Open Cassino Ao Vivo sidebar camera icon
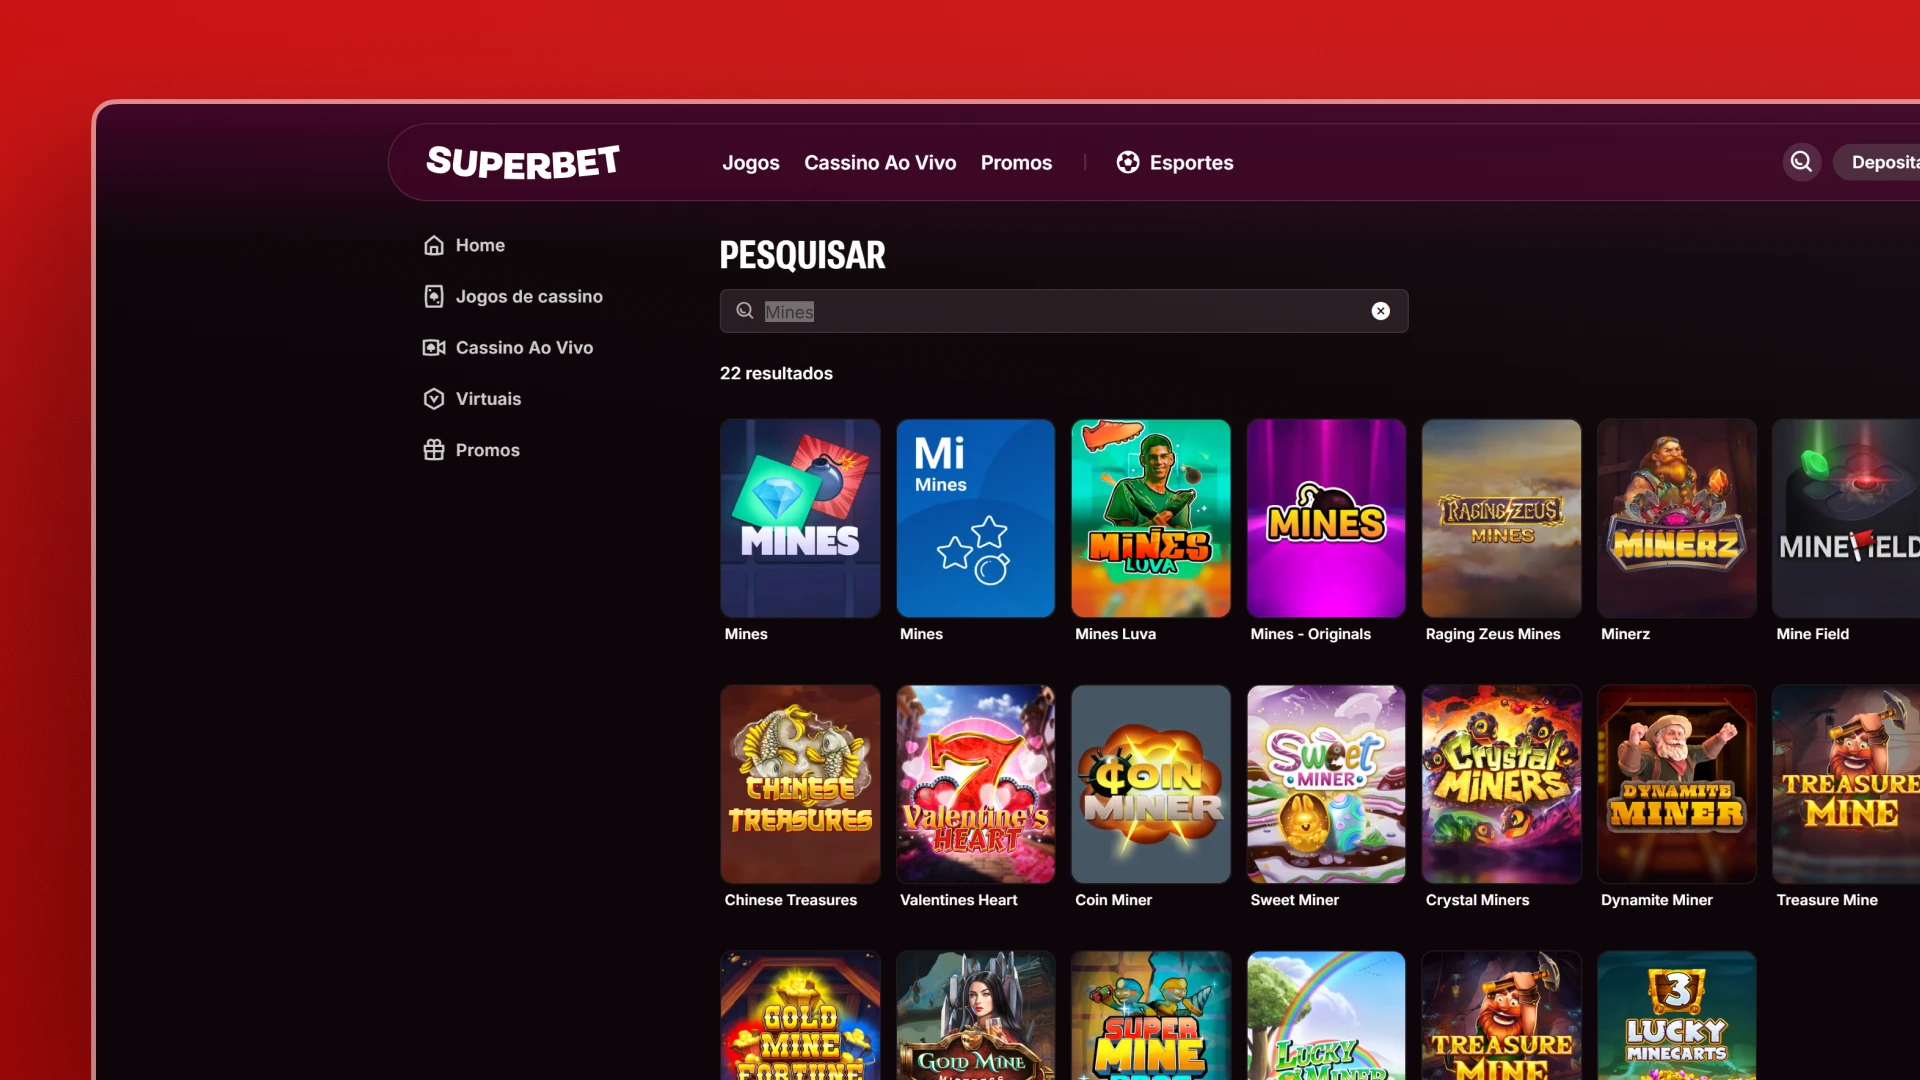1920x1080 pixels. pyautogui.click(x=434, y=347)
